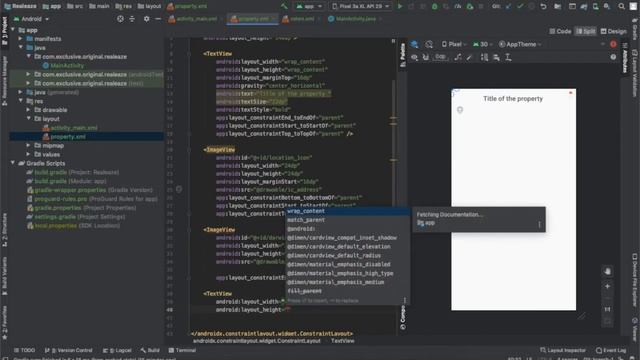Click the clear all constraints icon

[x=458, y=57]
